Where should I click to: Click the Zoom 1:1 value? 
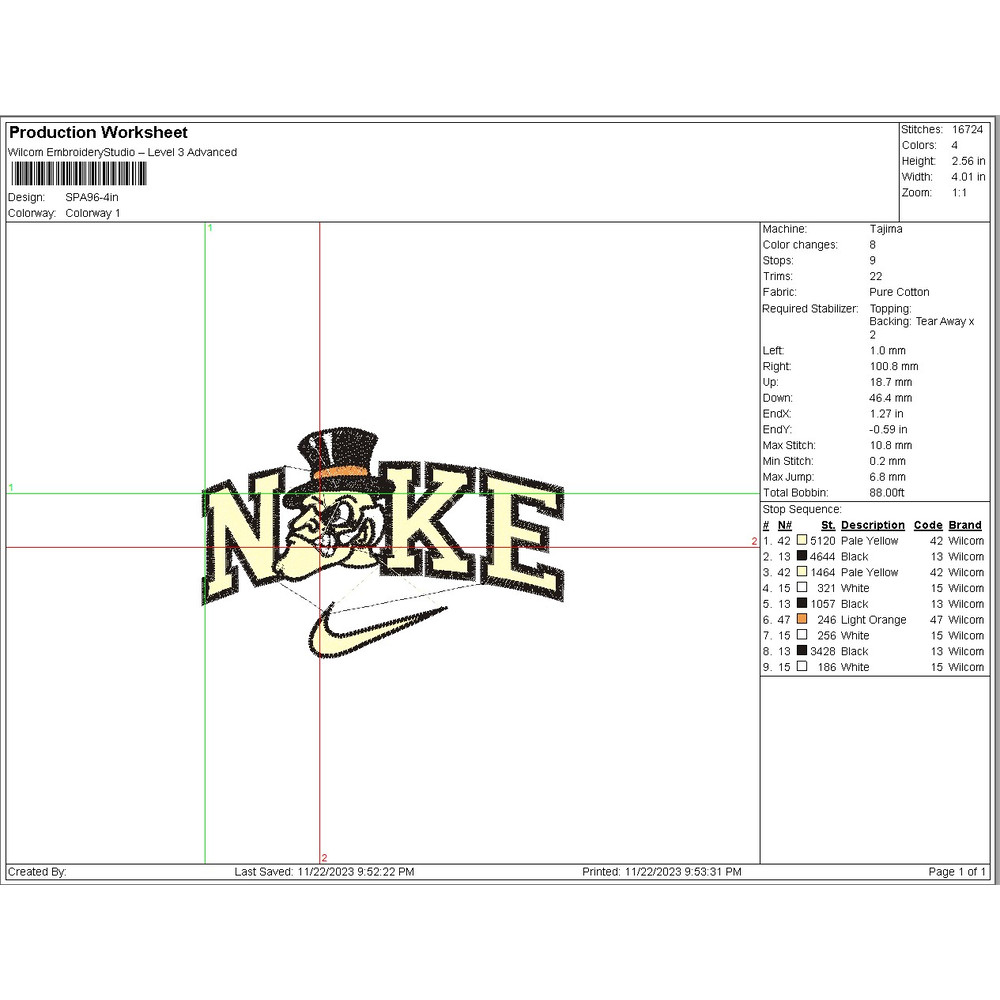tap(959, 193)
